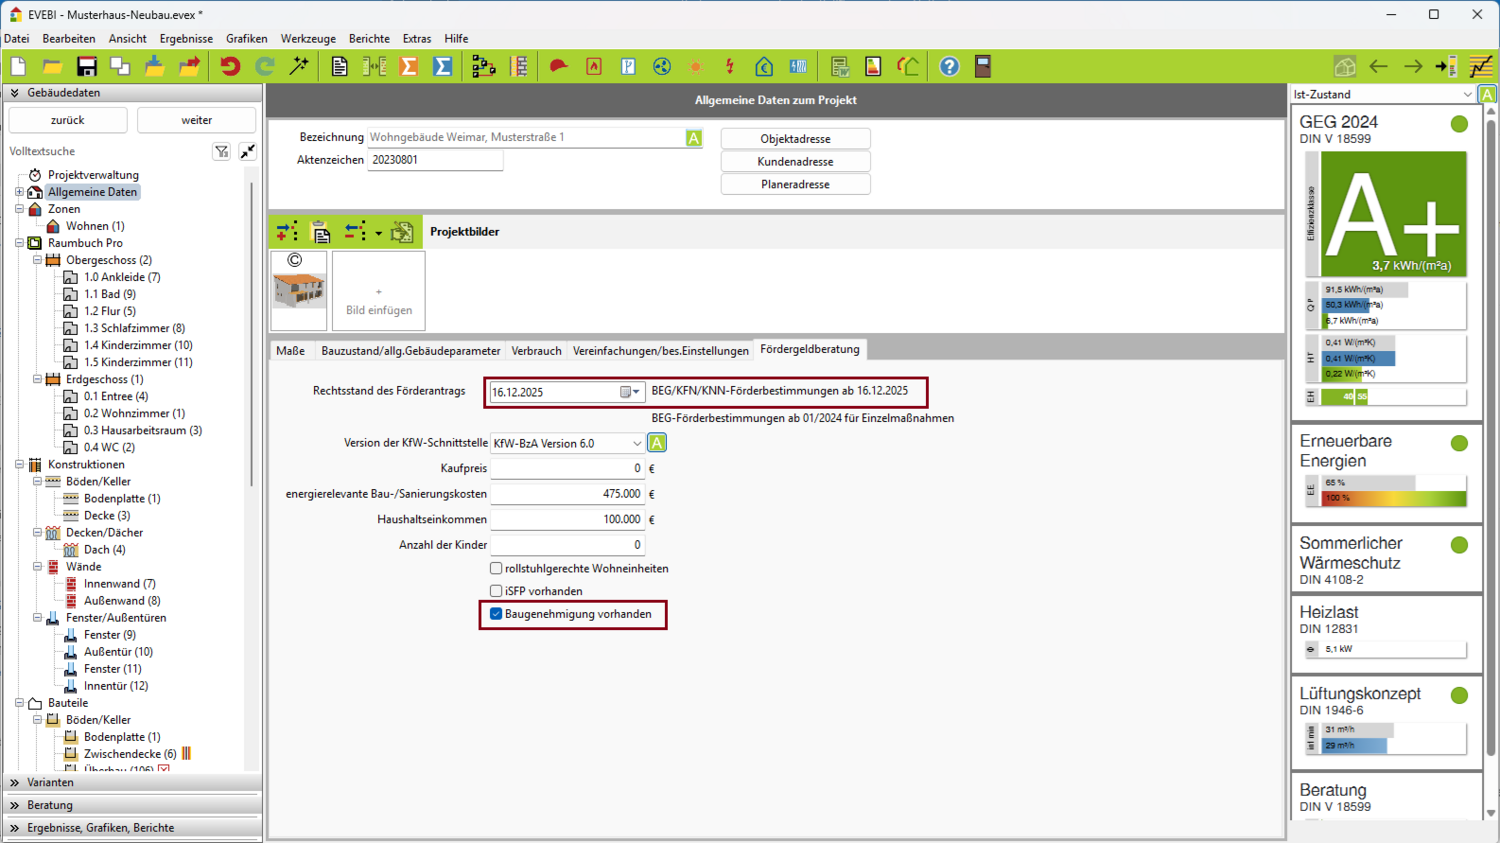Click the orange sun toolbar icon
This screenshot has height=843, width=1500.
[x=696, y=67]
